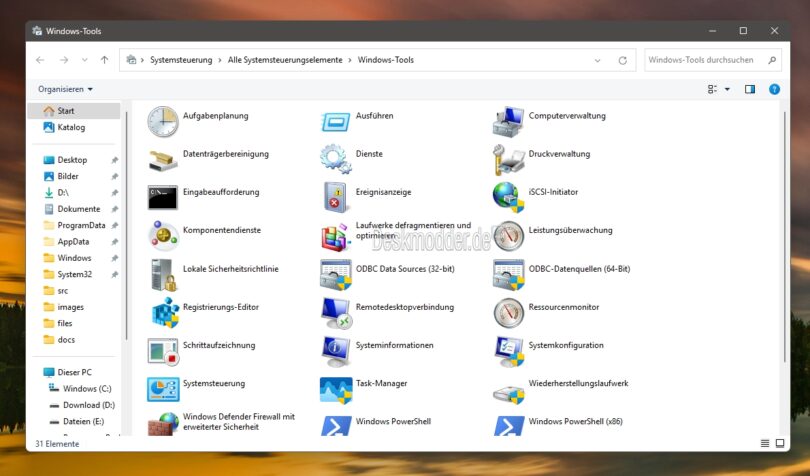Refresh the Windows-Tools folder
Image resolution: width=810 pixels, height=476 pixels.
[x=623, y=60]
